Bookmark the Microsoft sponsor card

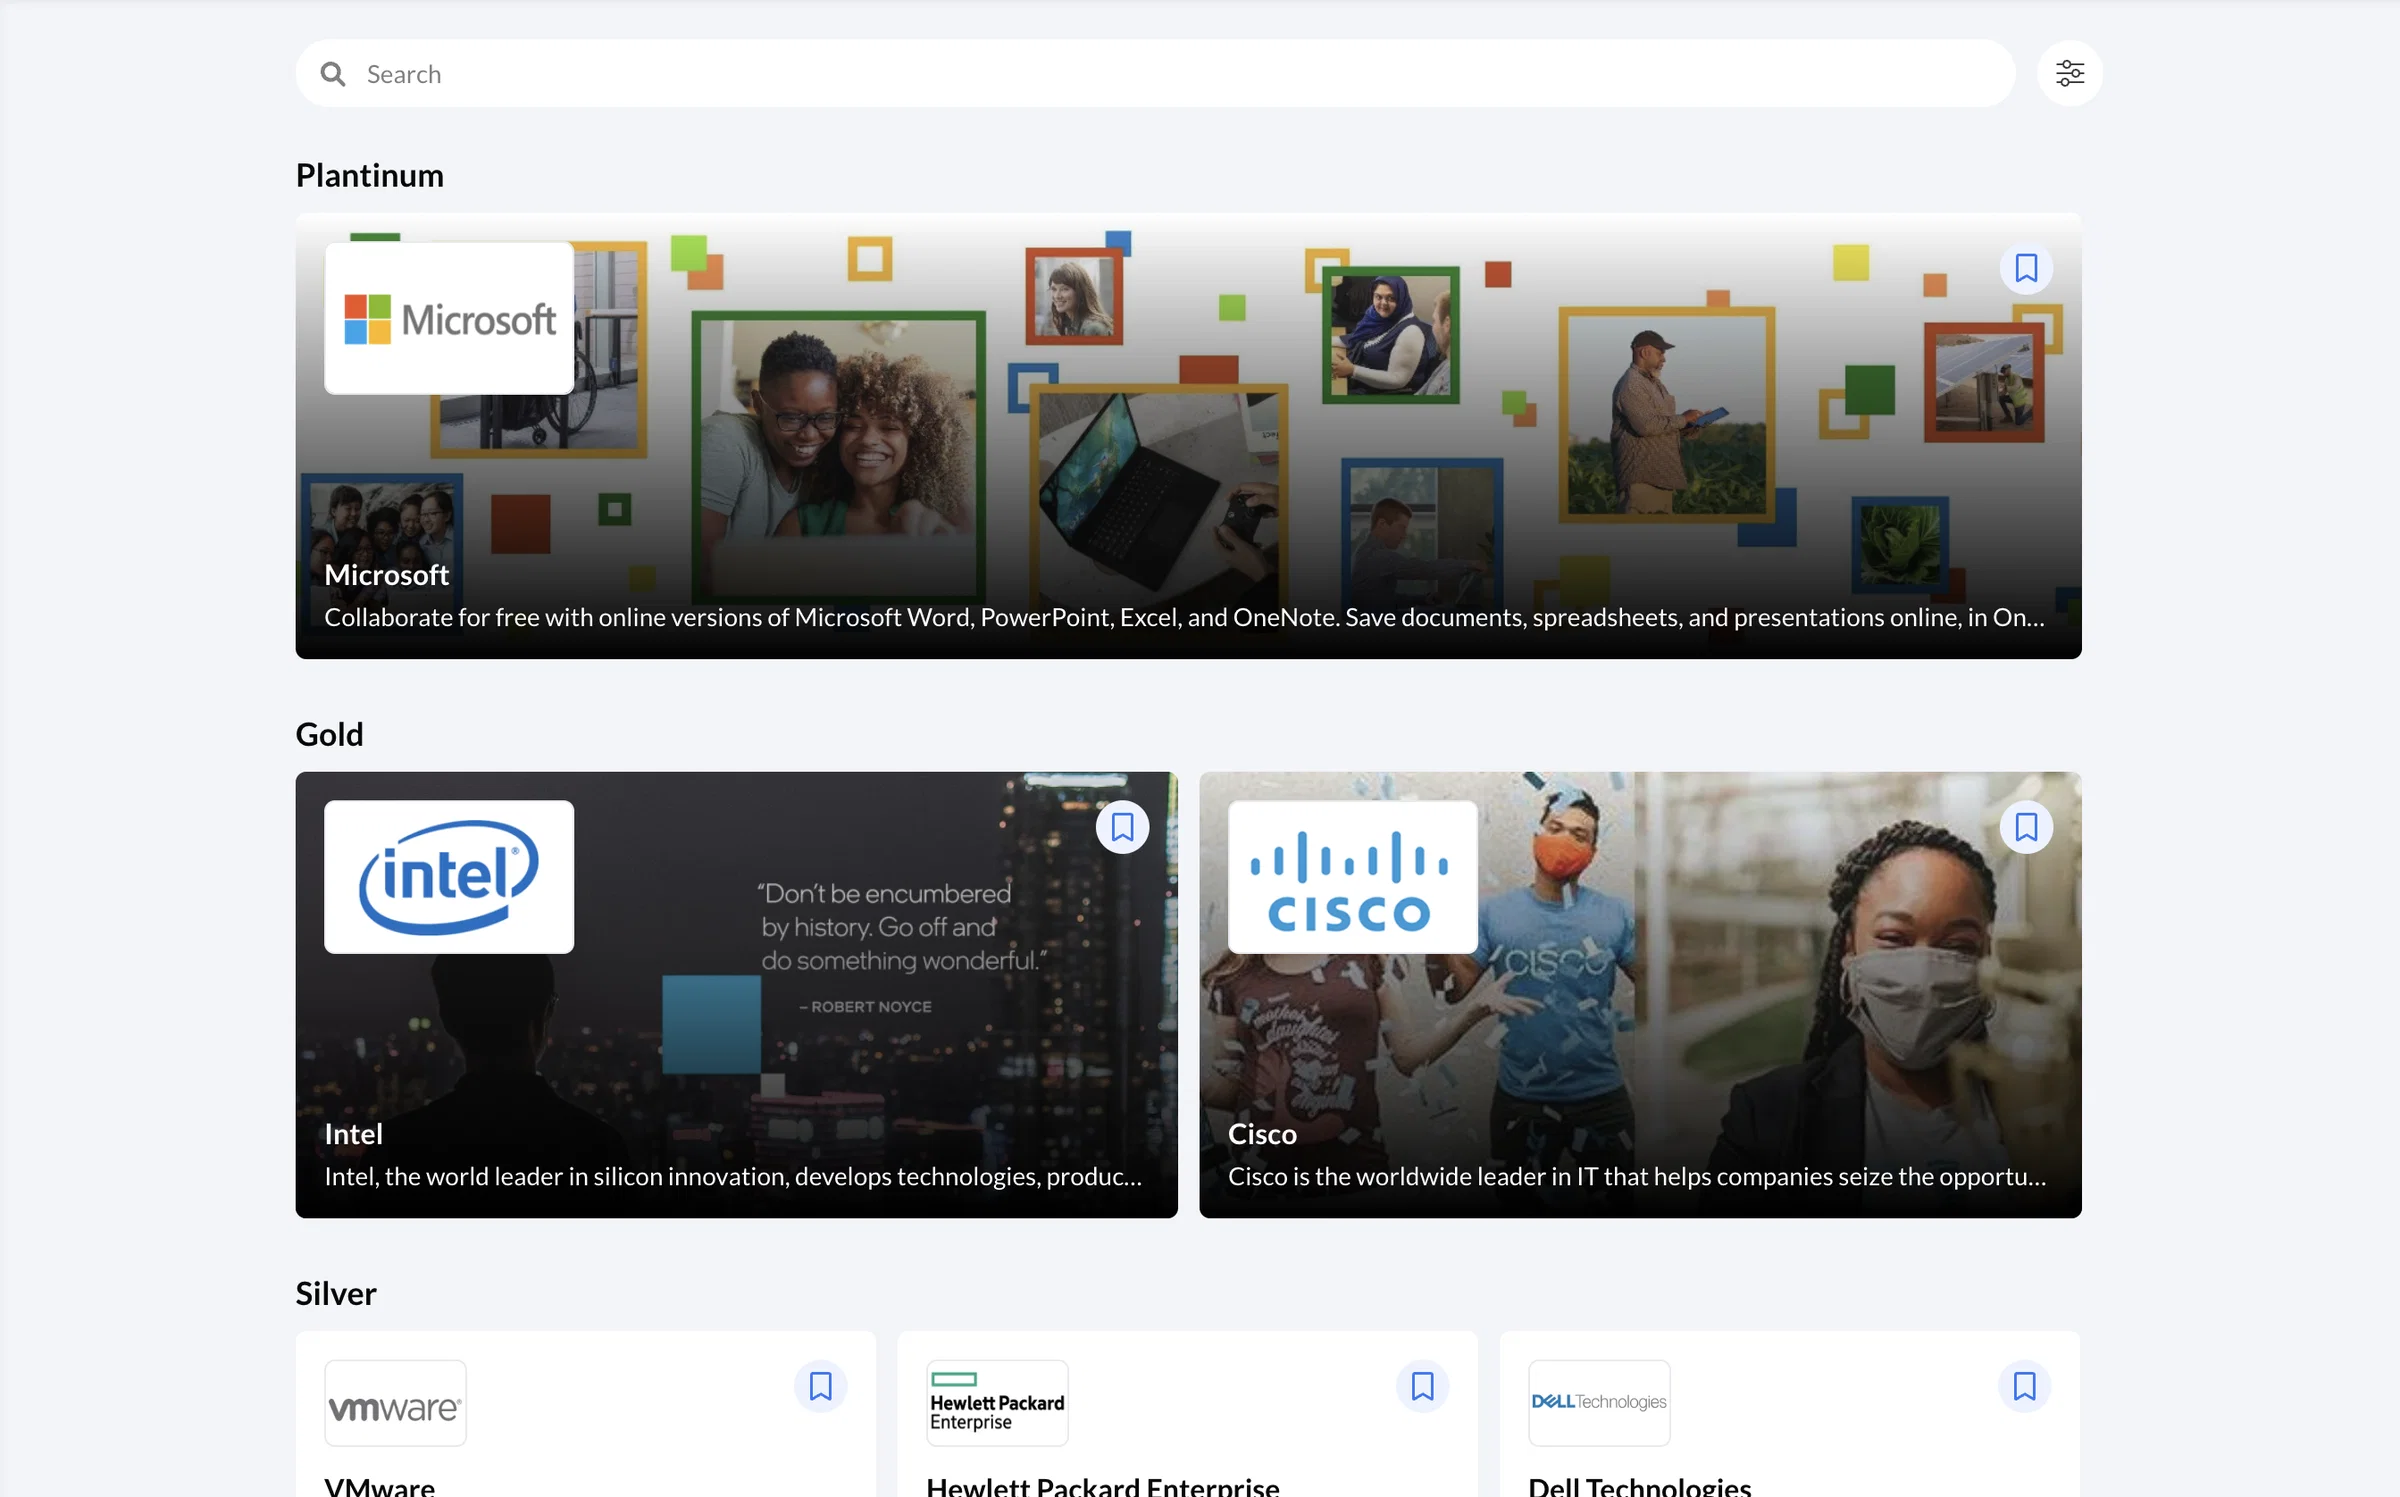tap(2026, 268)
